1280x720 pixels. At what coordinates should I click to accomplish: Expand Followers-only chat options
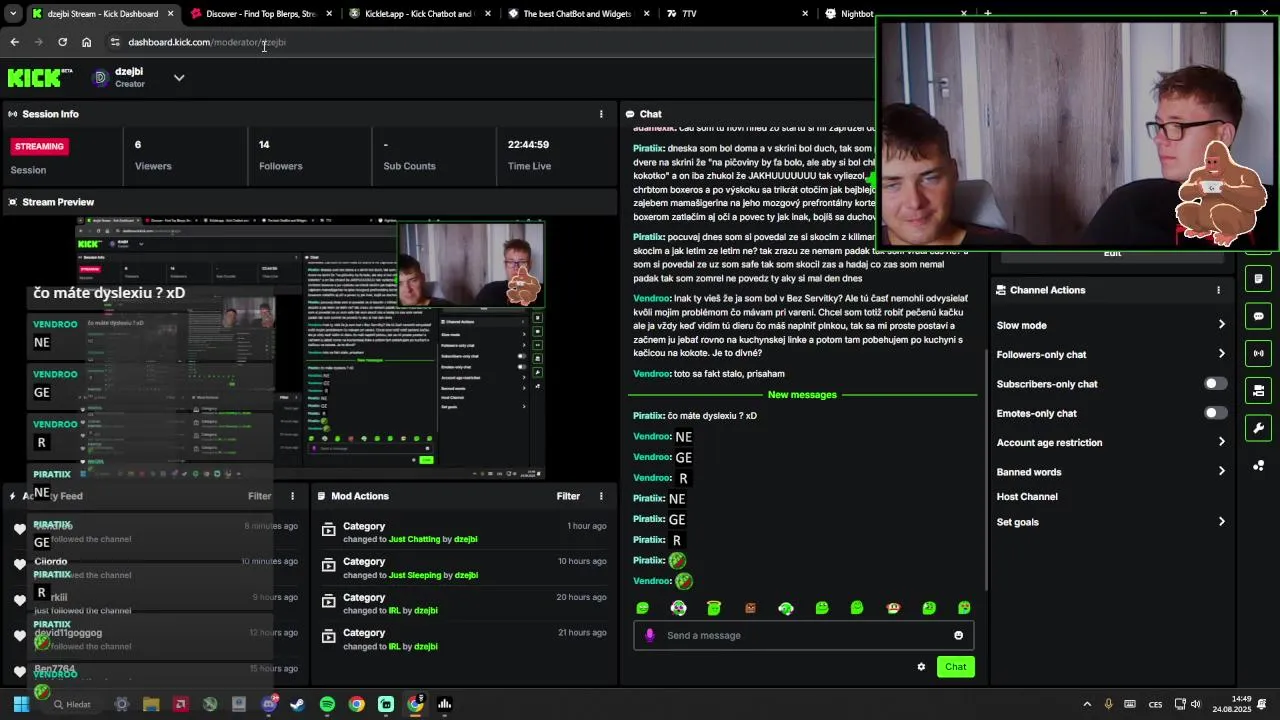1221,354
